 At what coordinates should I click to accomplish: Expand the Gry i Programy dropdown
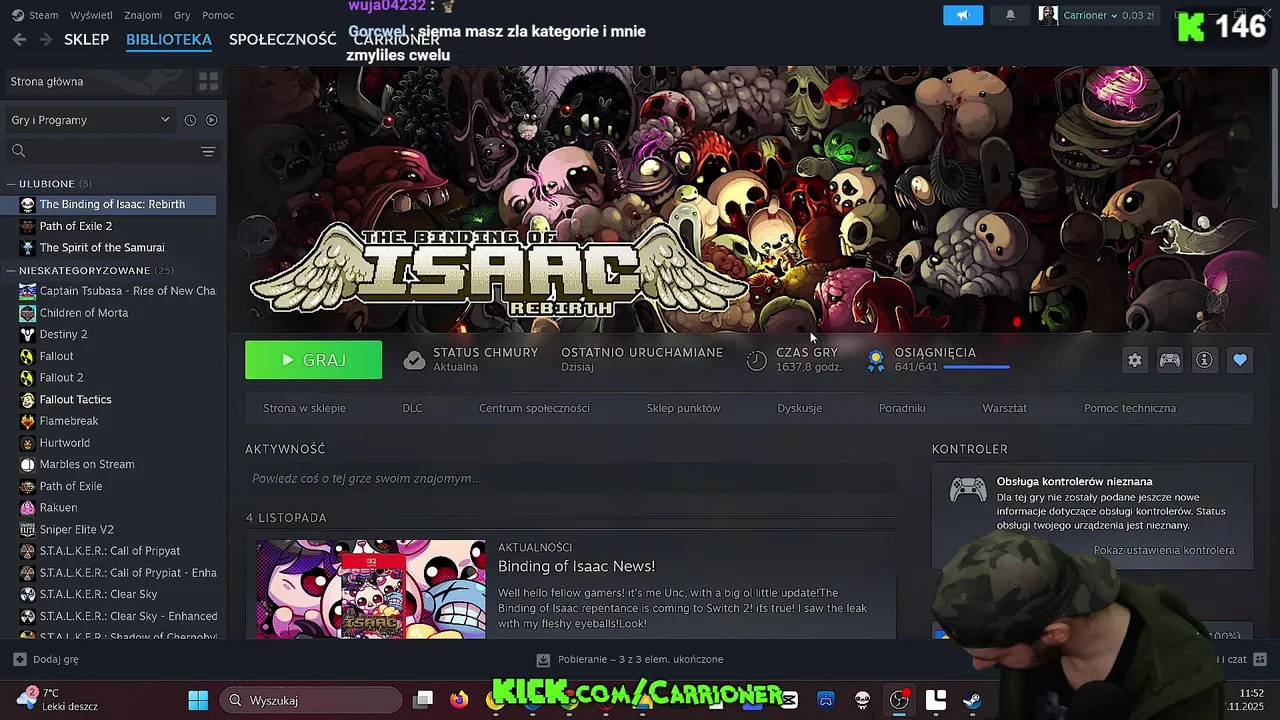(x=90, y=120)
